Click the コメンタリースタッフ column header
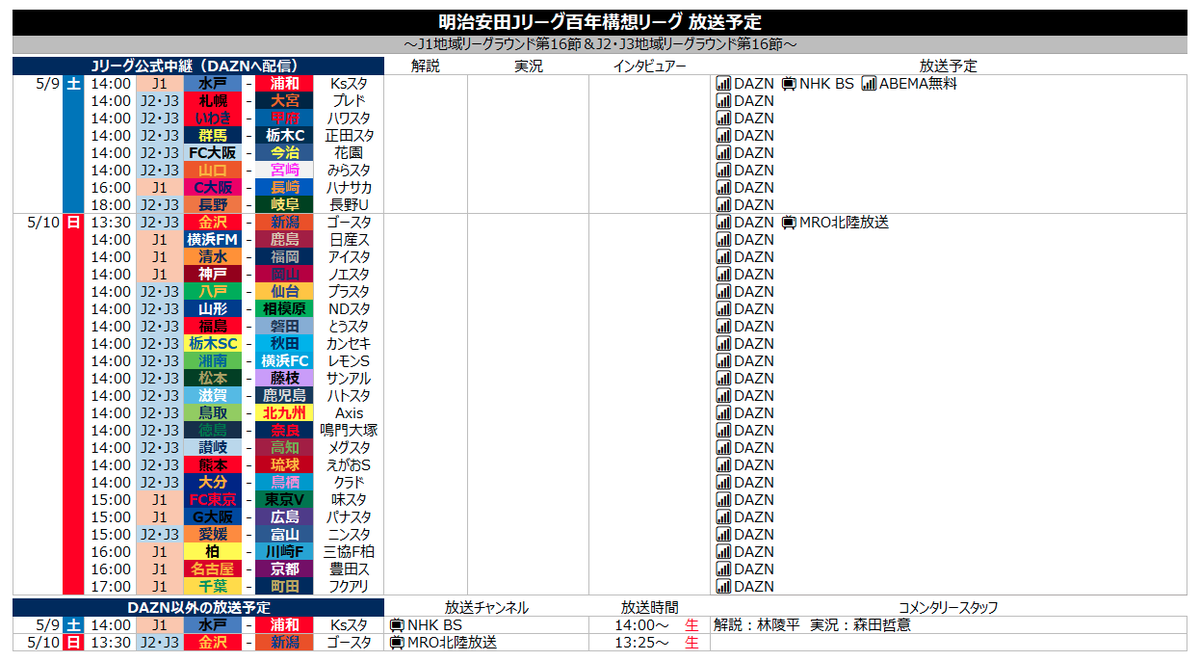 (947, 607)
